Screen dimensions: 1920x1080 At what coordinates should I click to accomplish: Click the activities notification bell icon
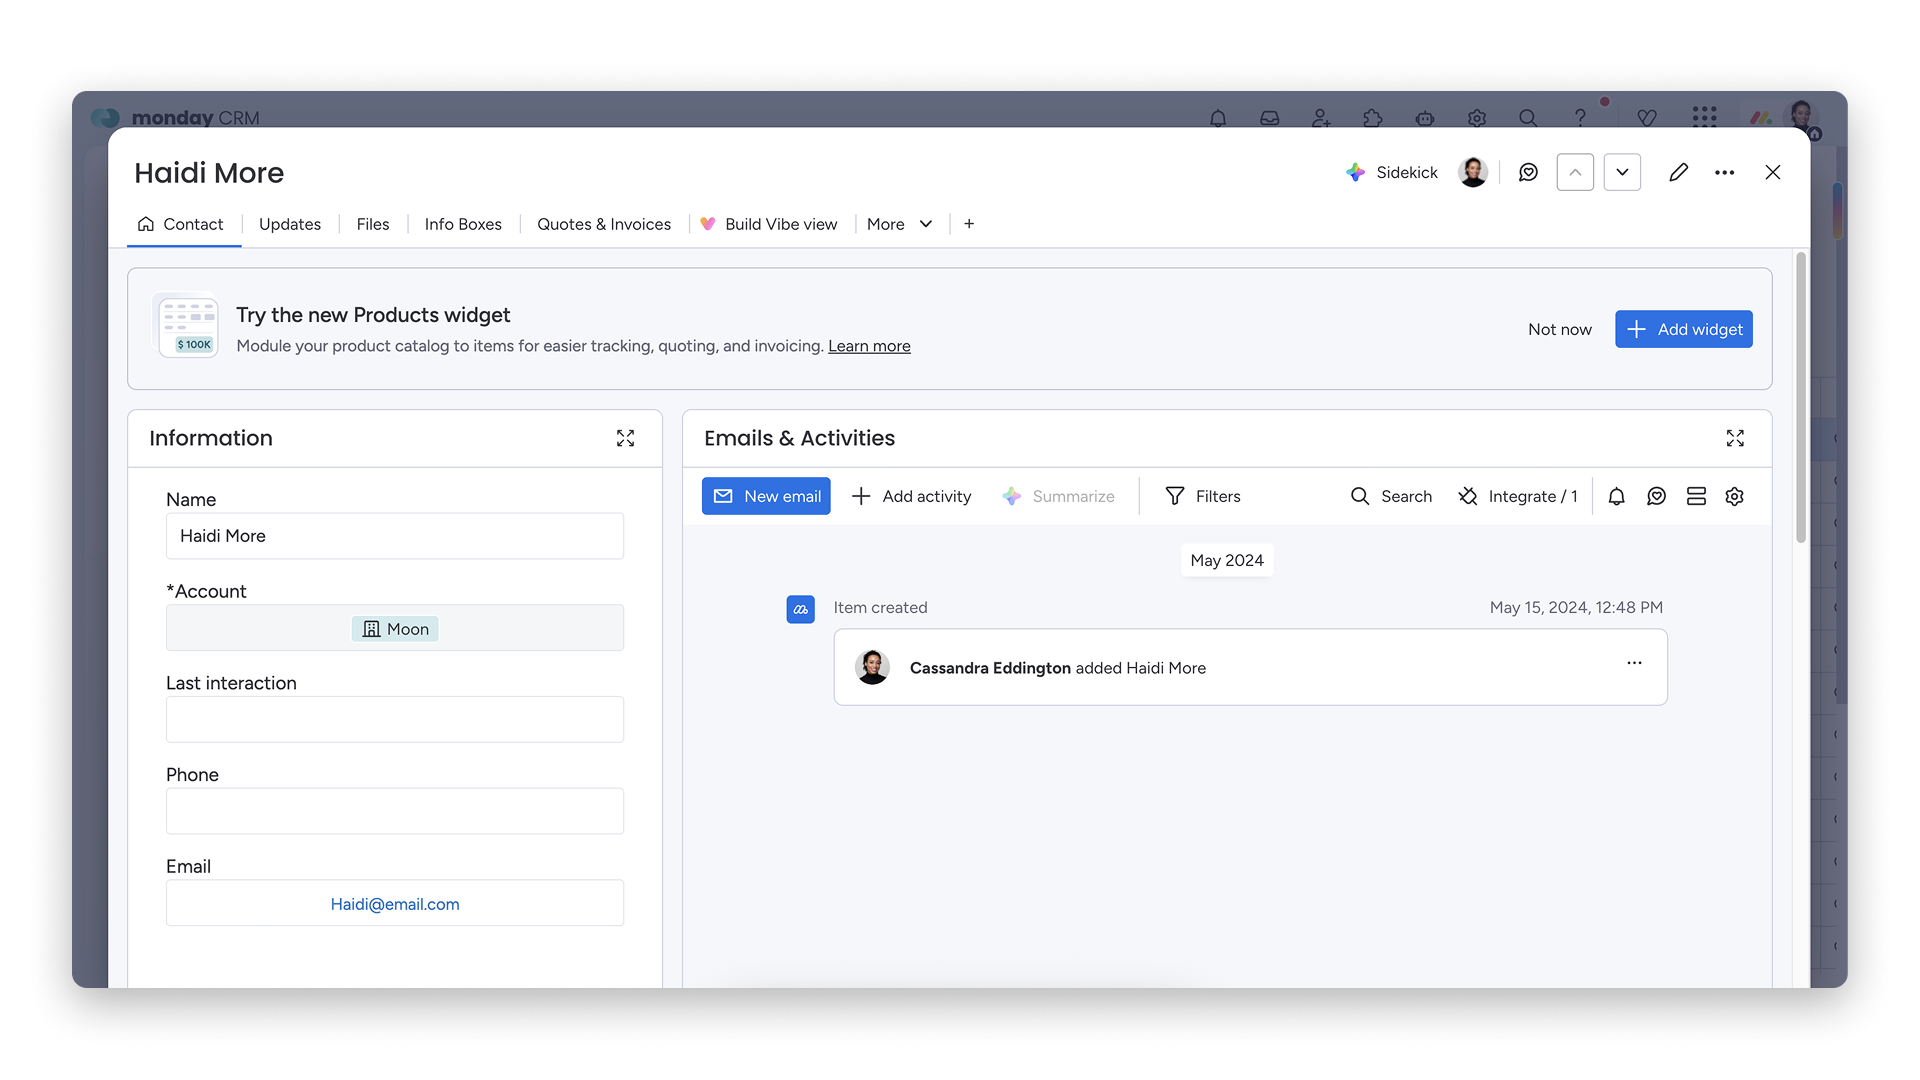tap(1617, 496)
